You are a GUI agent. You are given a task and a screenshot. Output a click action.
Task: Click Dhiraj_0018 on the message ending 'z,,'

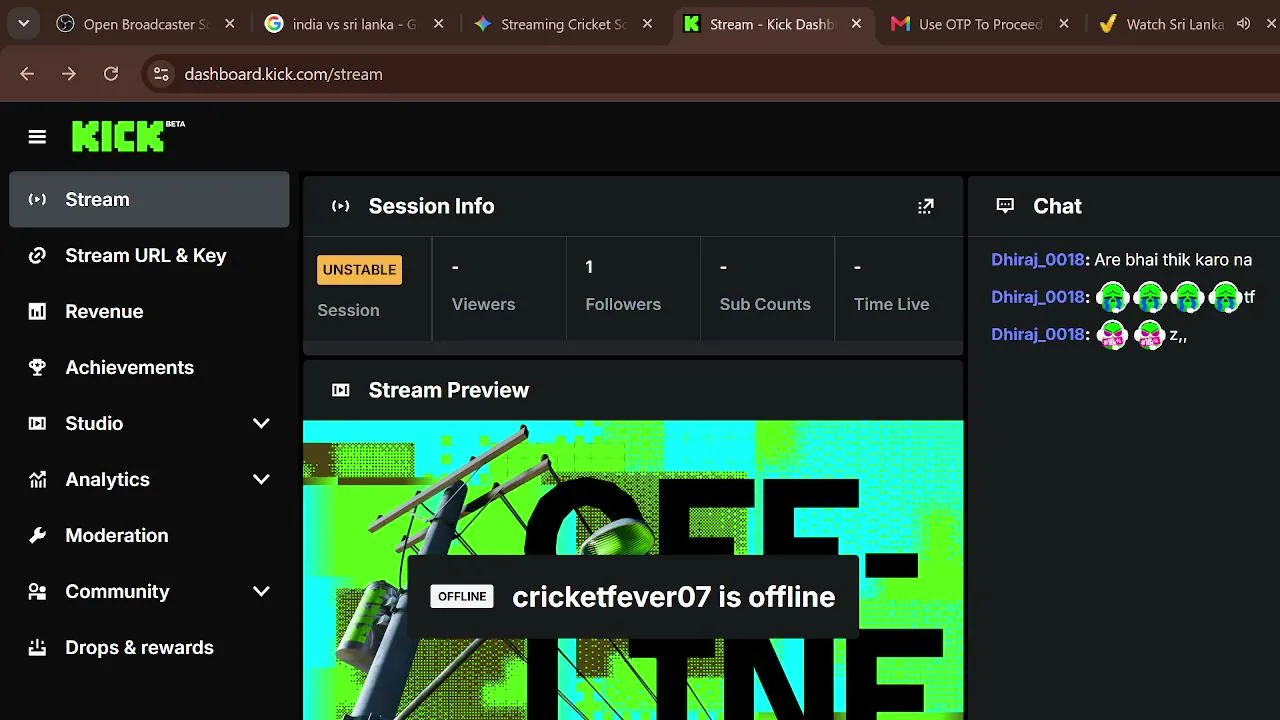(x=1038, y=334)
